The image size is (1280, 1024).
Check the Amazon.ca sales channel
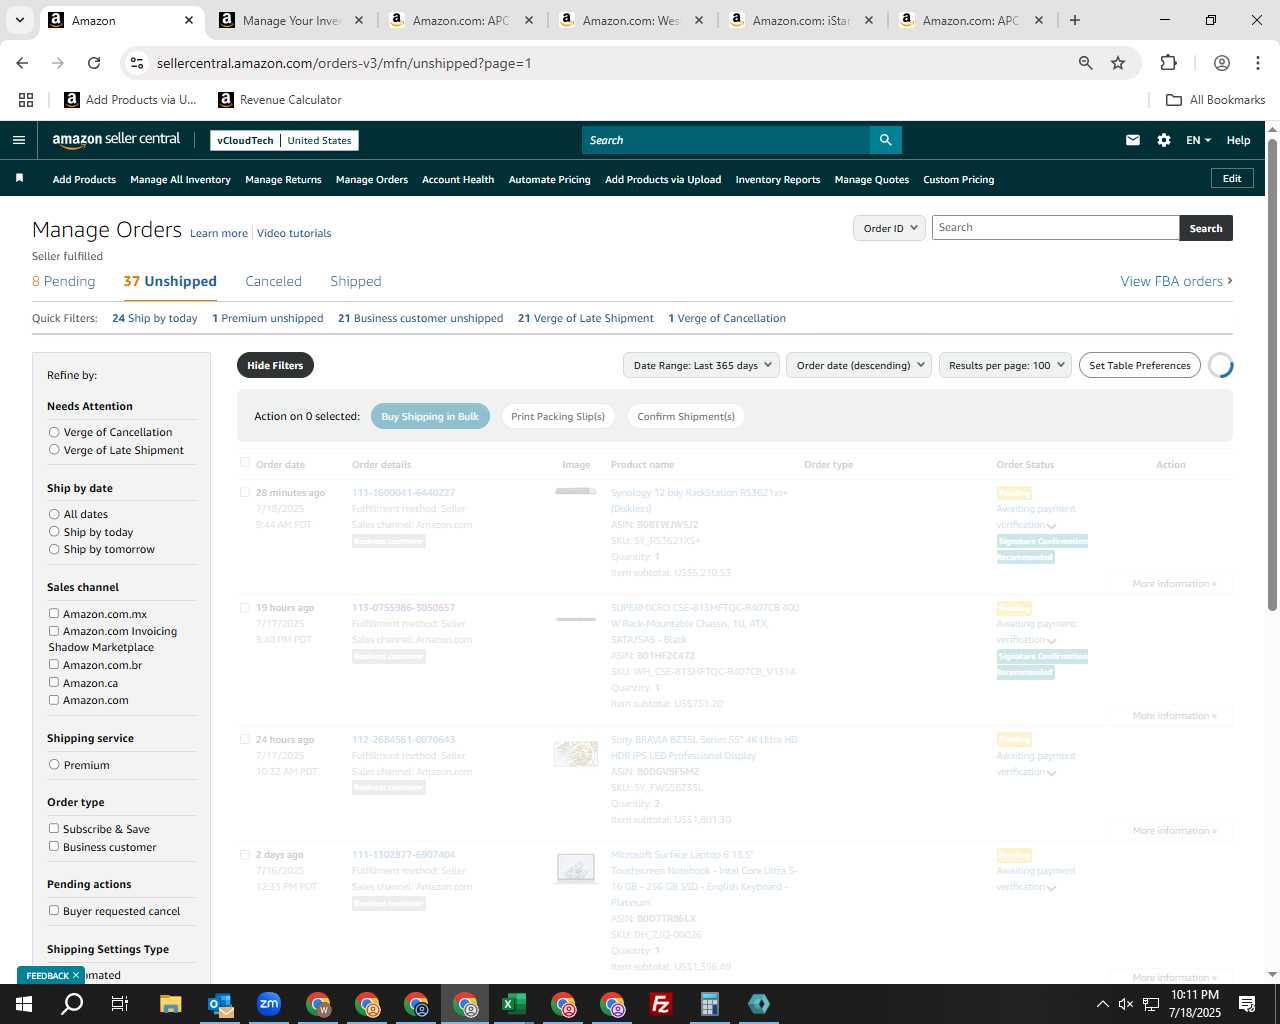click(x=54, y=682)
